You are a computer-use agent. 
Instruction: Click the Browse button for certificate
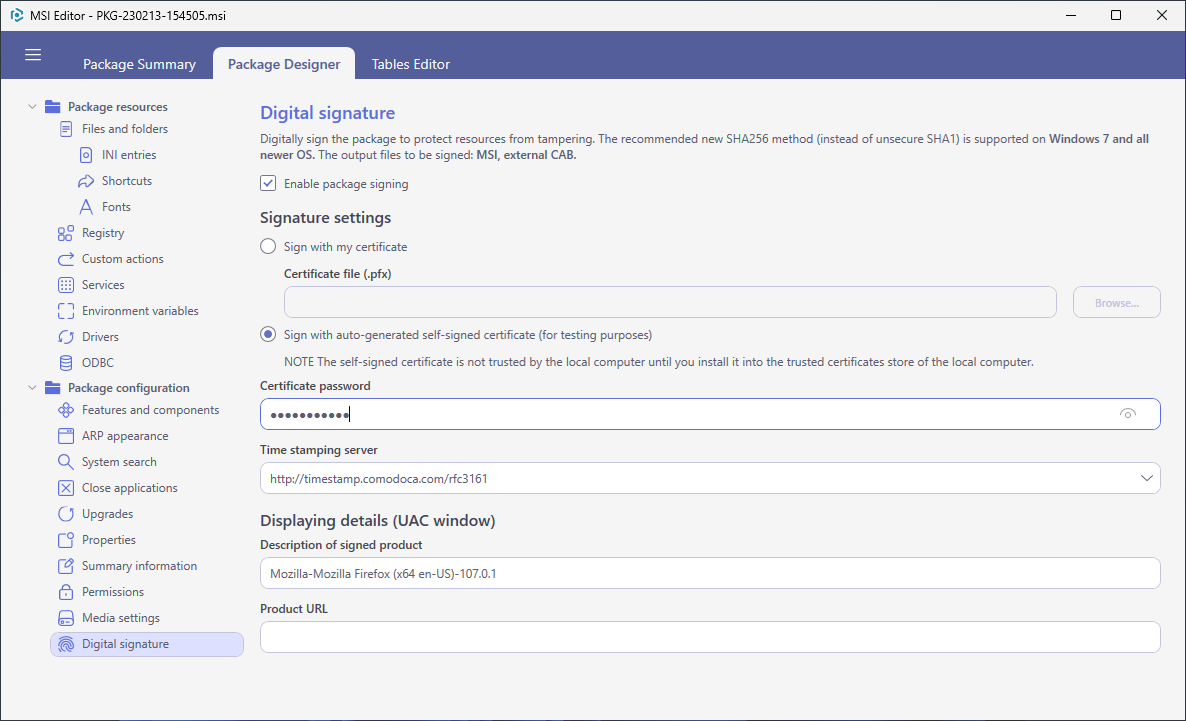tap(1116, 303)
